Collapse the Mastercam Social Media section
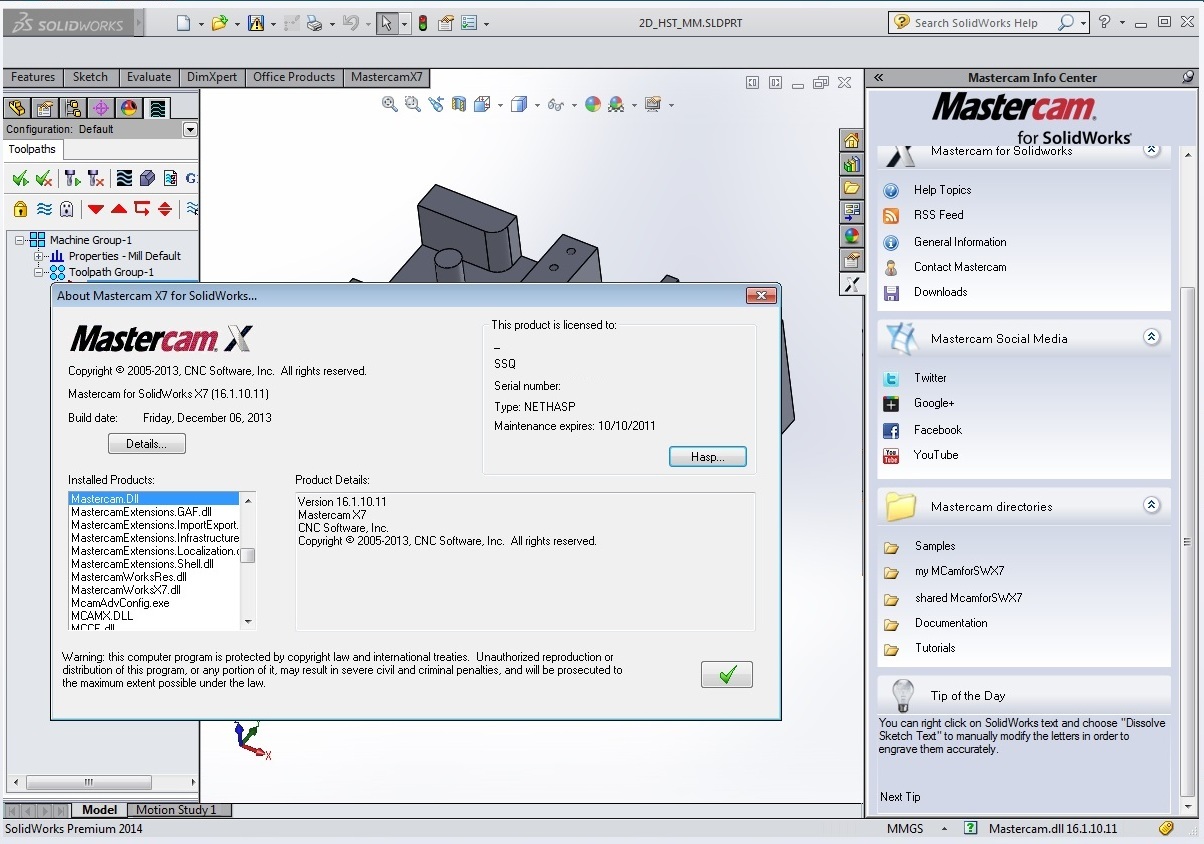This screenshot has height=844, width=1204. point(1151,338)
